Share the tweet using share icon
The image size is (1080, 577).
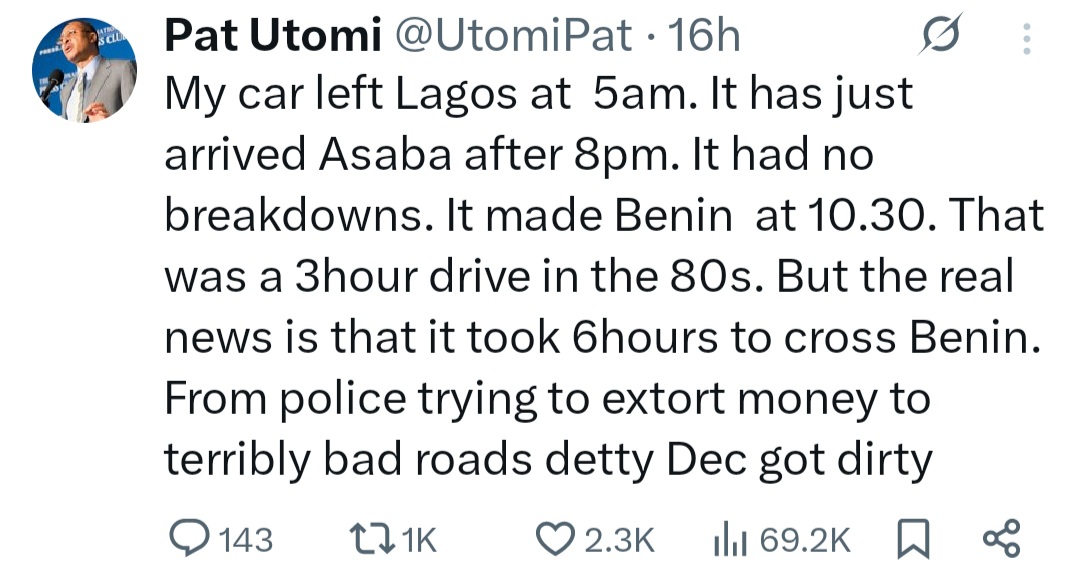click(x=1001, y=539)
